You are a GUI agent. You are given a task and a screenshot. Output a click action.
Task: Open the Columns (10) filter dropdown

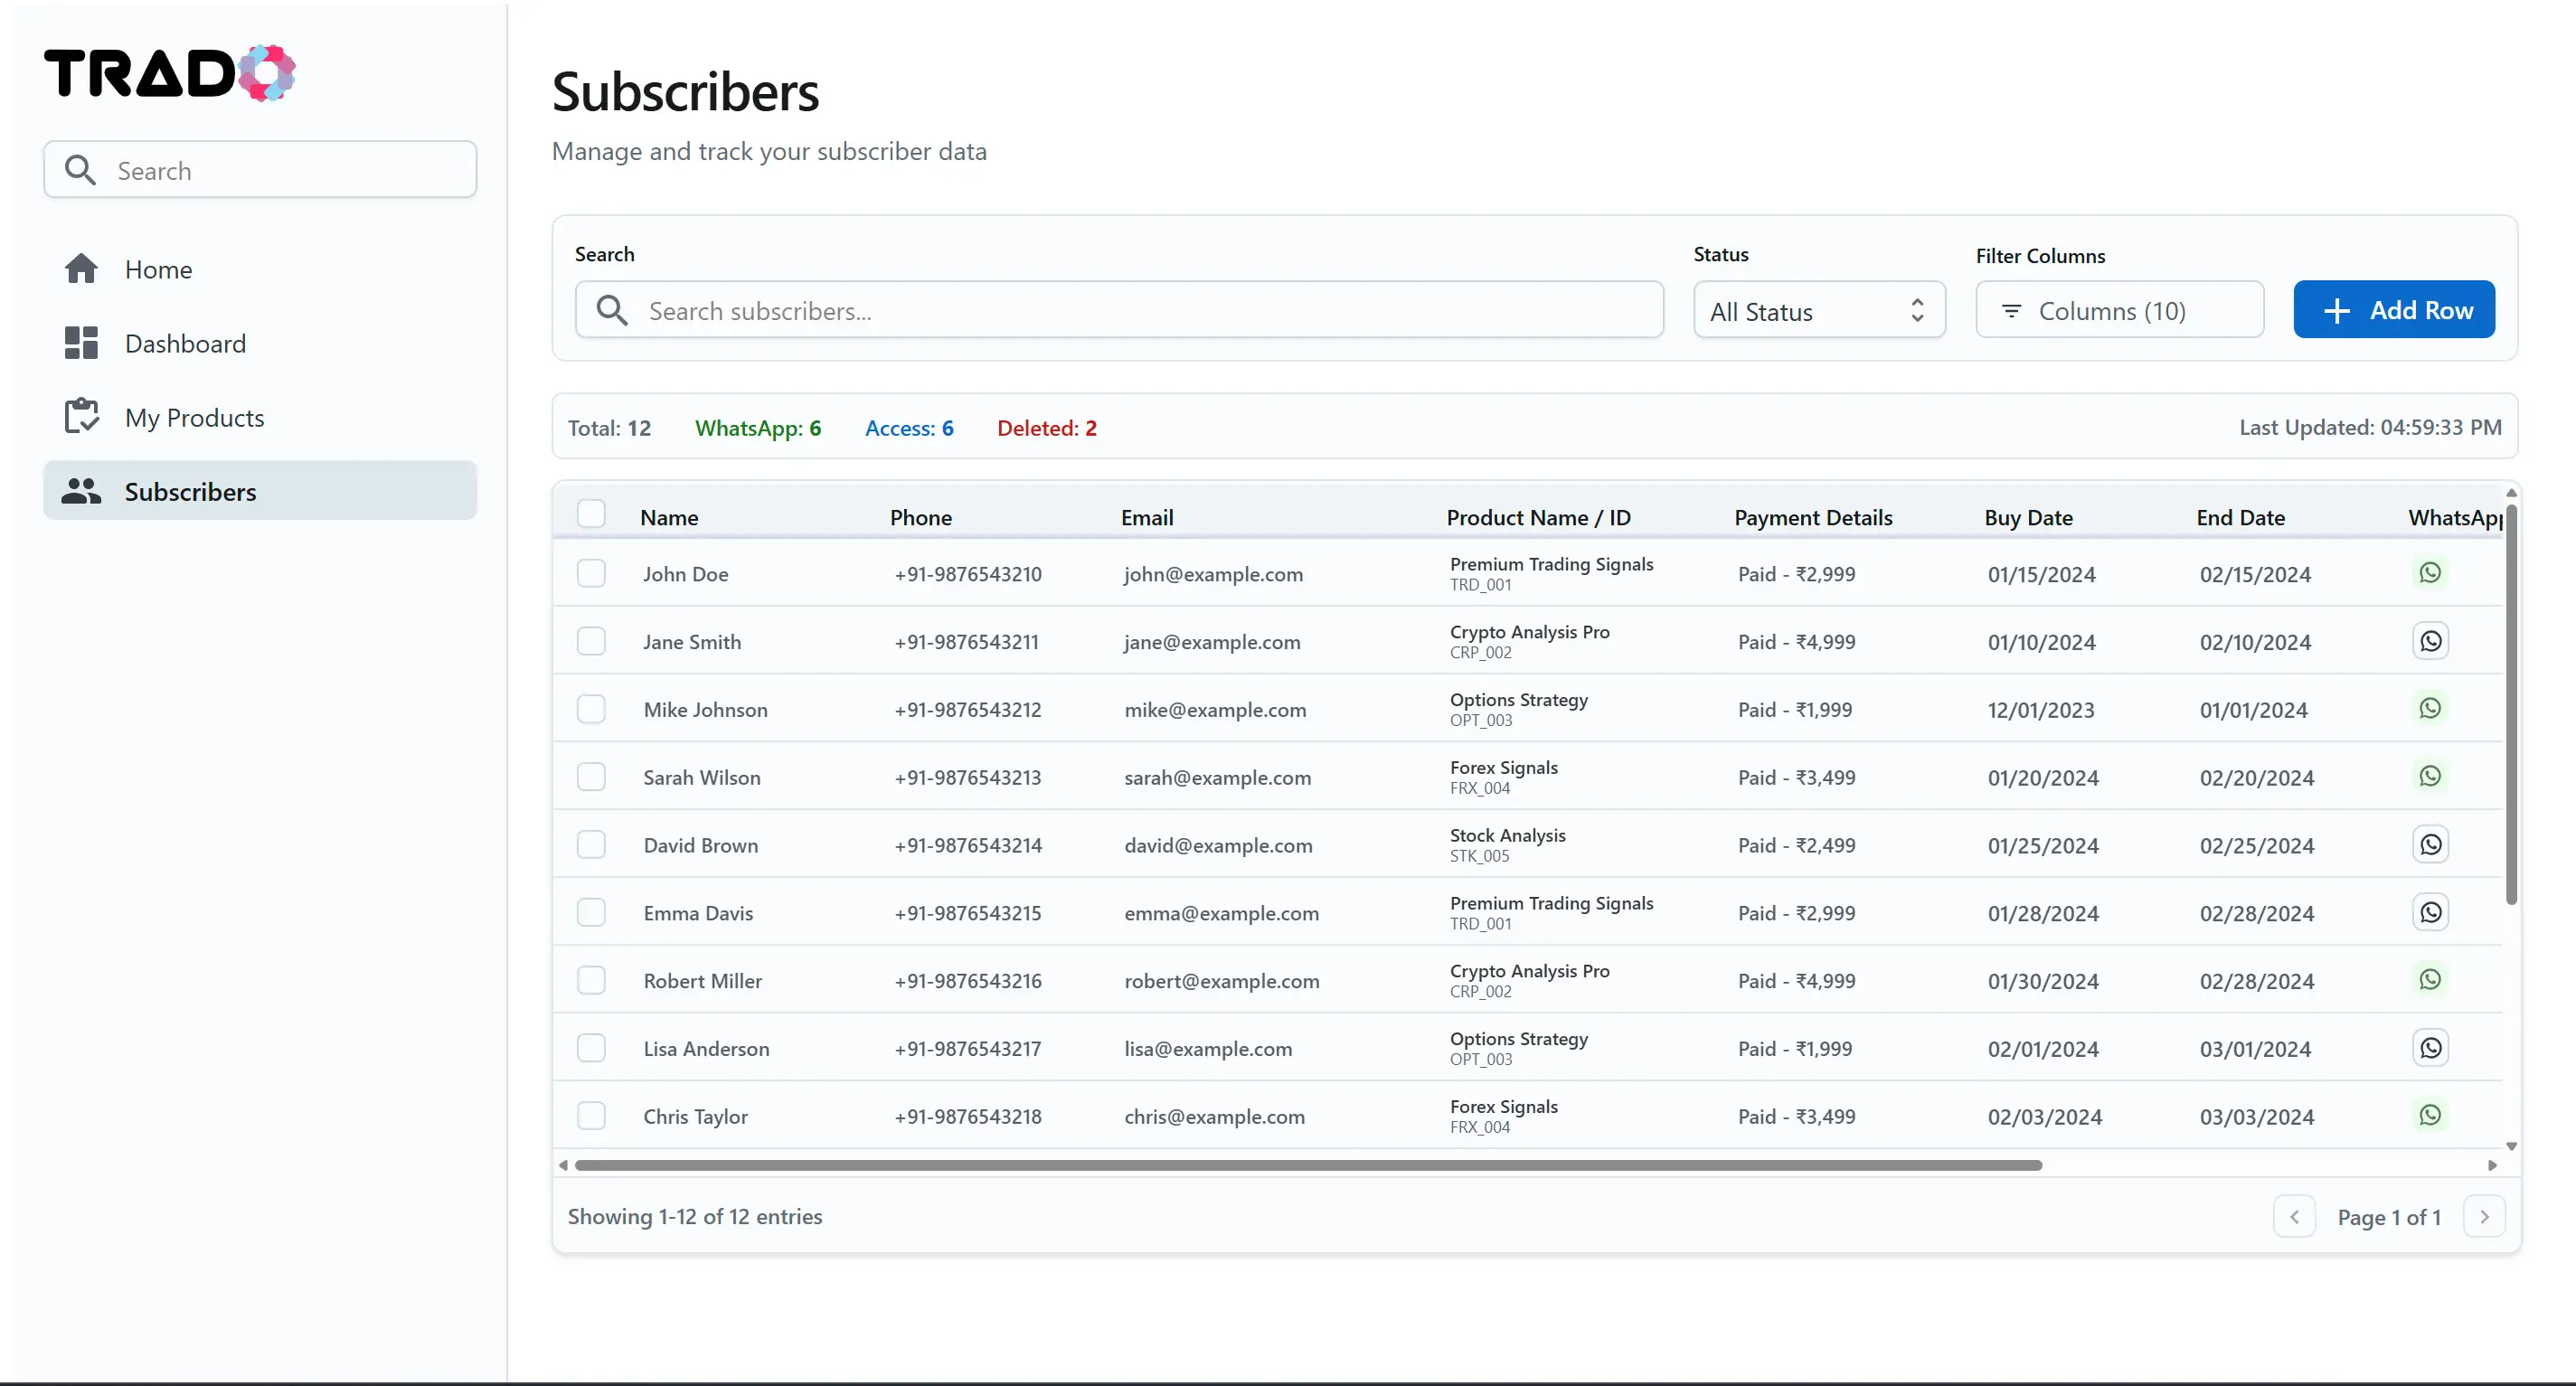[2119, 310]
